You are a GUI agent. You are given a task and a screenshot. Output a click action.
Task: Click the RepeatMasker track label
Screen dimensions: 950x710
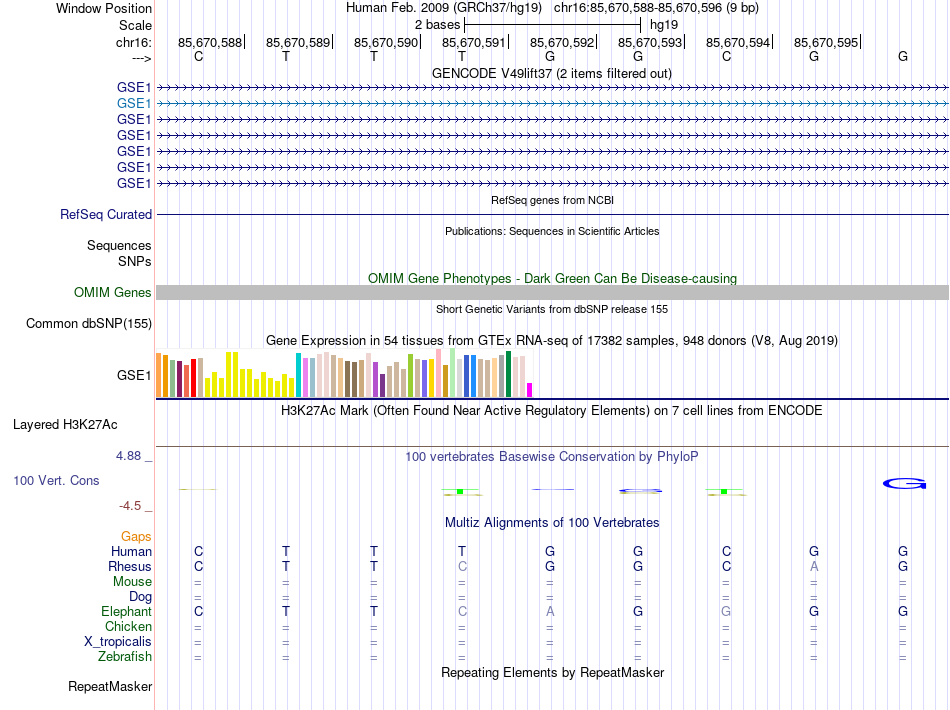(x=110, y=687)
